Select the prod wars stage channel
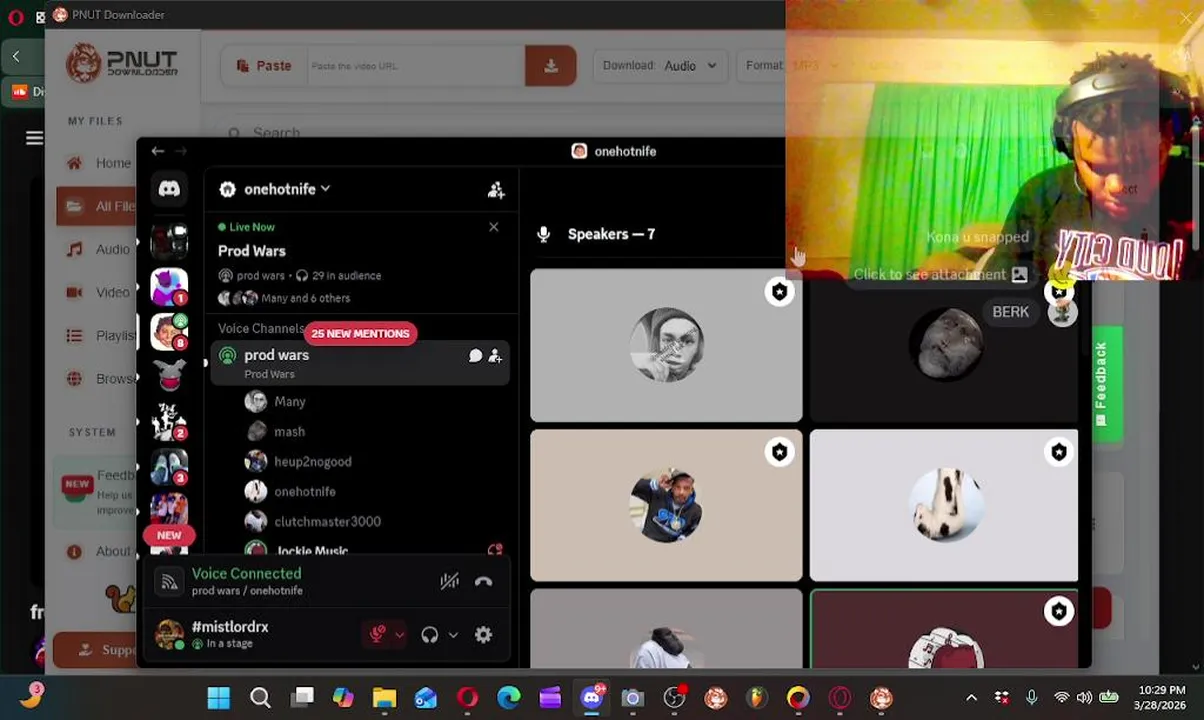Image resolution: width=1204 pixels, height=720 pixels. (358, 363)
